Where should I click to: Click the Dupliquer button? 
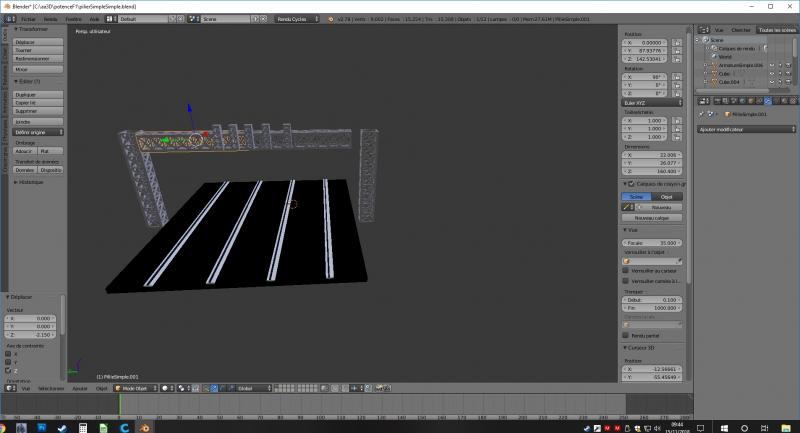tap(25, 93)
